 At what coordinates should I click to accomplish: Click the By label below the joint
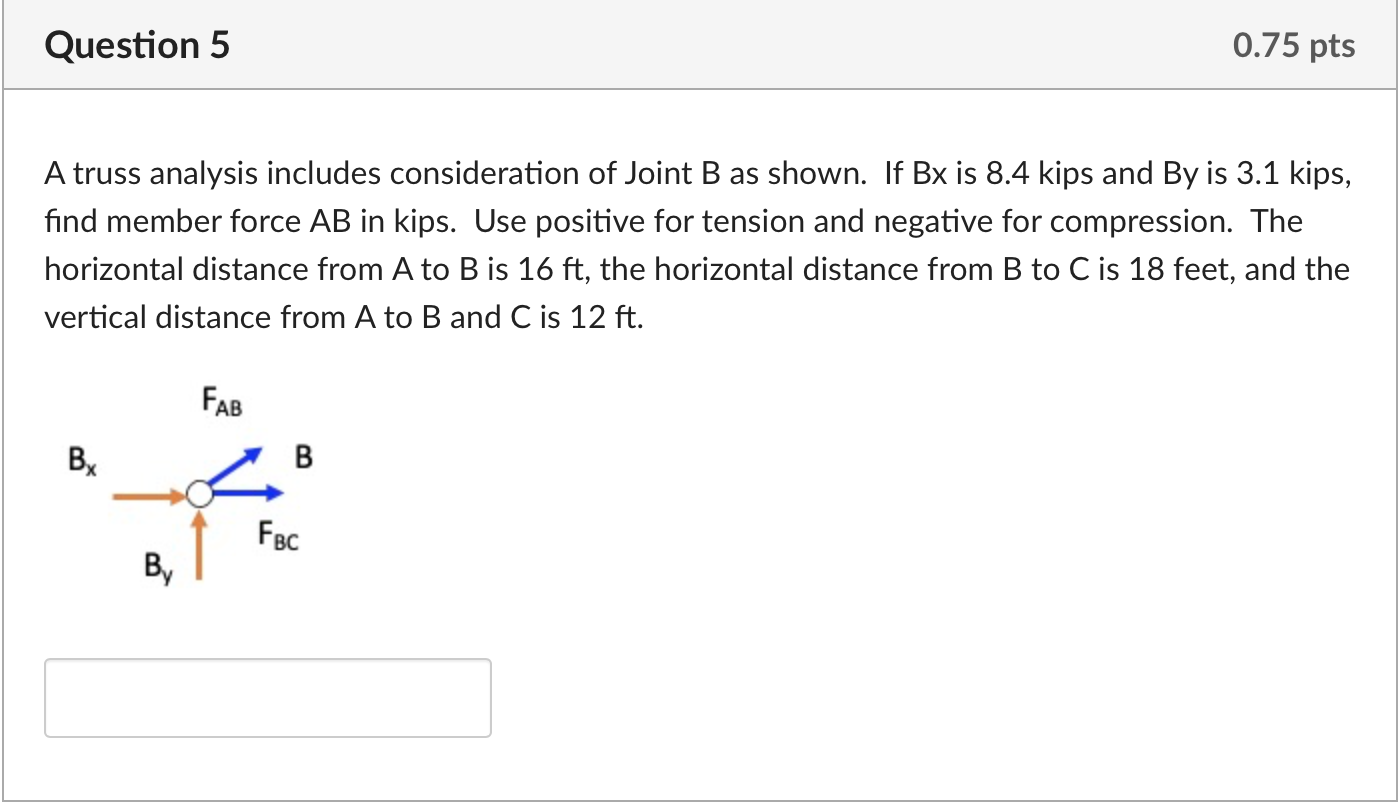click(x=157, y=566)
